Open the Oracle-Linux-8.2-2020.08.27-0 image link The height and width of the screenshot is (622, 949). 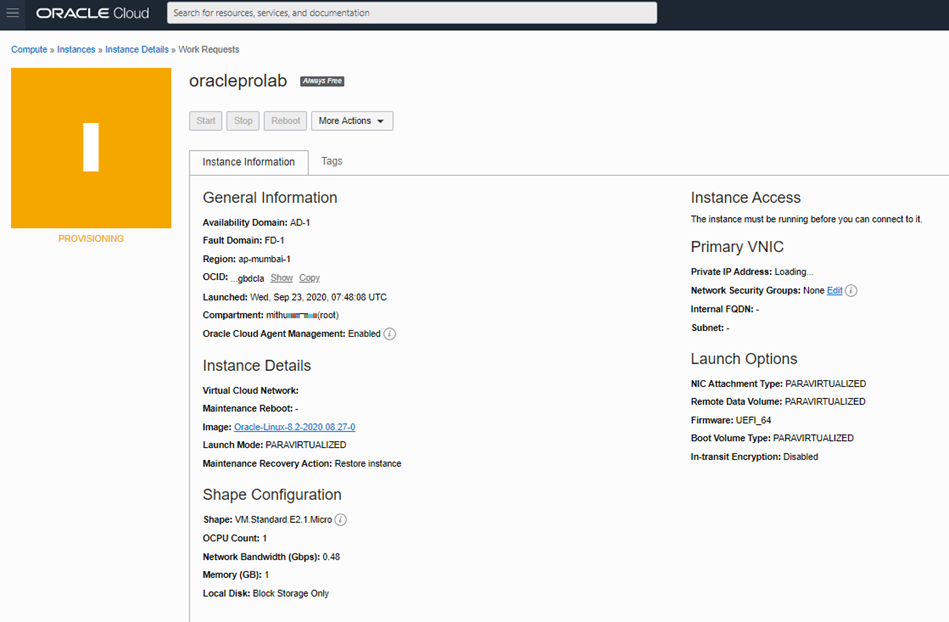295,427
